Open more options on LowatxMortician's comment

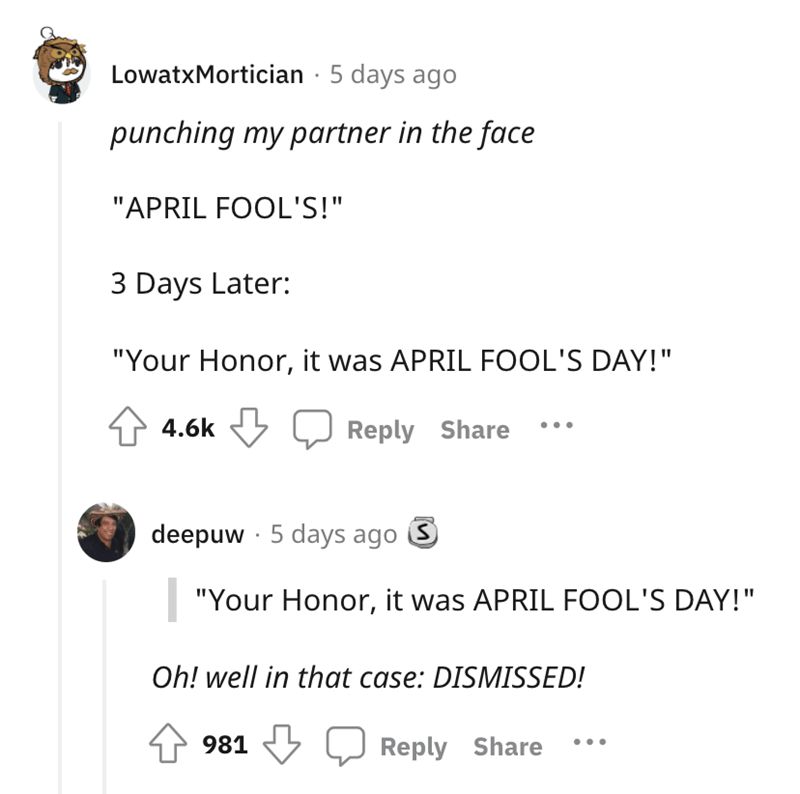(x=557, y=425)
